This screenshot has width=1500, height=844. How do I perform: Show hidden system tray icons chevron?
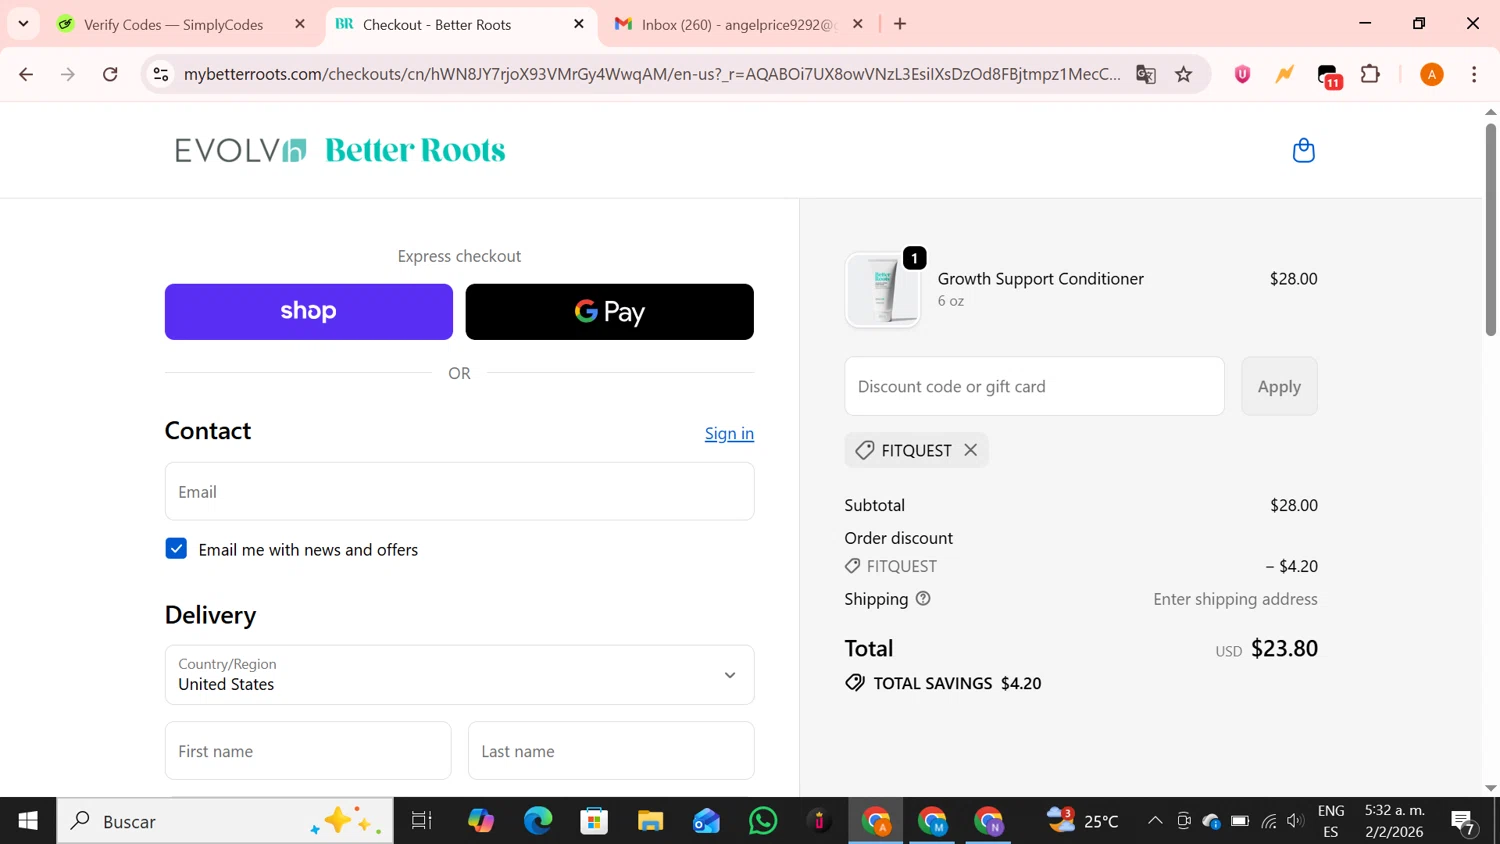click(1155, 821)
